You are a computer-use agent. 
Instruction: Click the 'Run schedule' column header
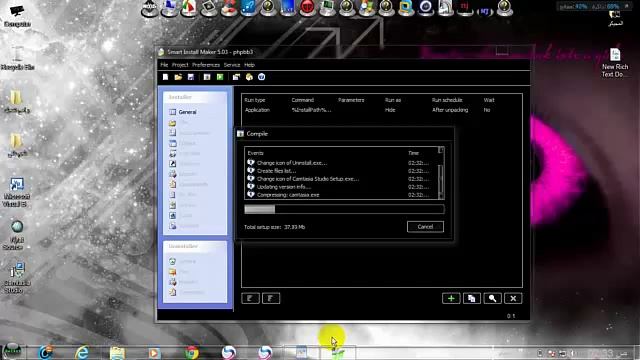tap(447, 100)
